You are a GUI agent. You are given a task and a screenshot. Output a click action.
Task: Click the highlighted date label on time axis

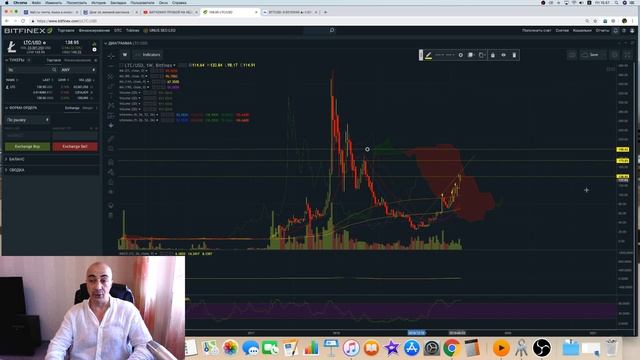tap(416, 333)
